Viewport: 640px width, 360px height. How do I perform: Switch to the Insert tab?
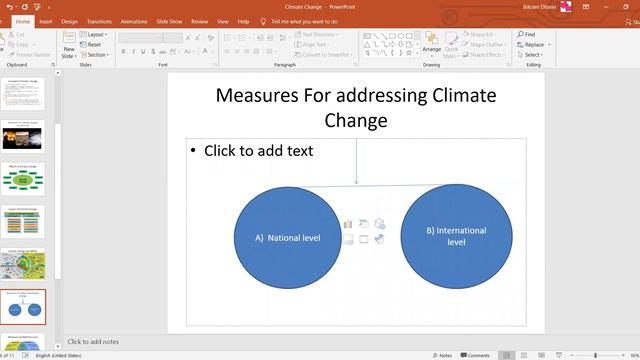(x=46, y=22)
